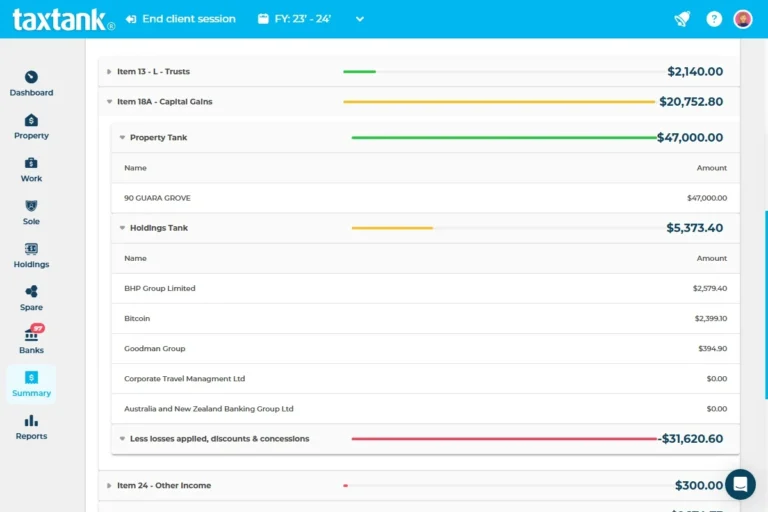Select Corporate Travel Managment Ltd row
This screenshot has height=512, width=768.
425,379
